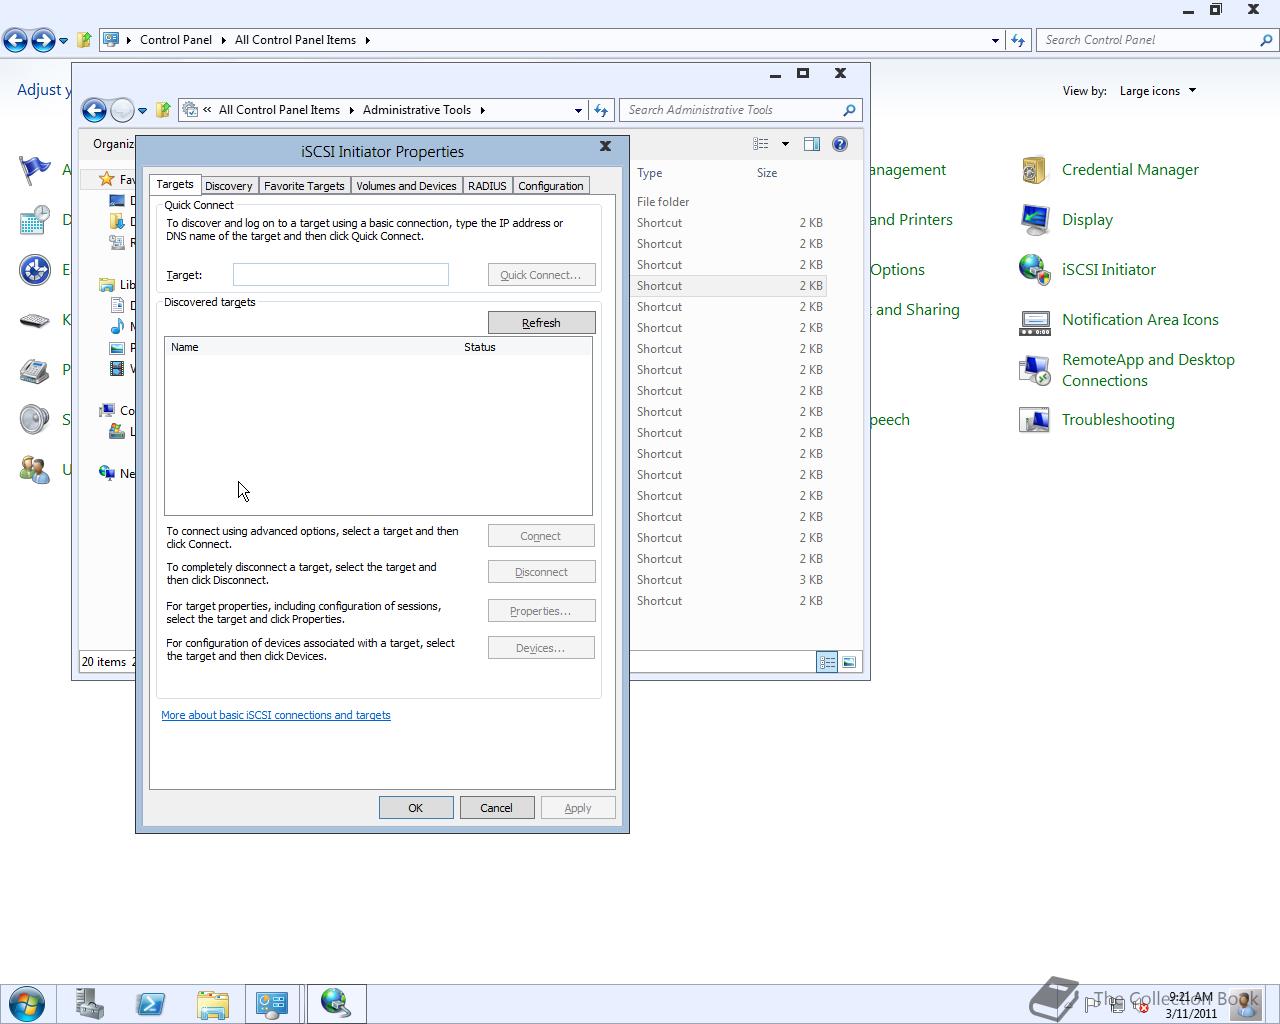The height and width of the screenshot is (1024, 1280).
Task: Click the Troubleshooting icon
Action: pyautogui.click(x=1034, y=420)
